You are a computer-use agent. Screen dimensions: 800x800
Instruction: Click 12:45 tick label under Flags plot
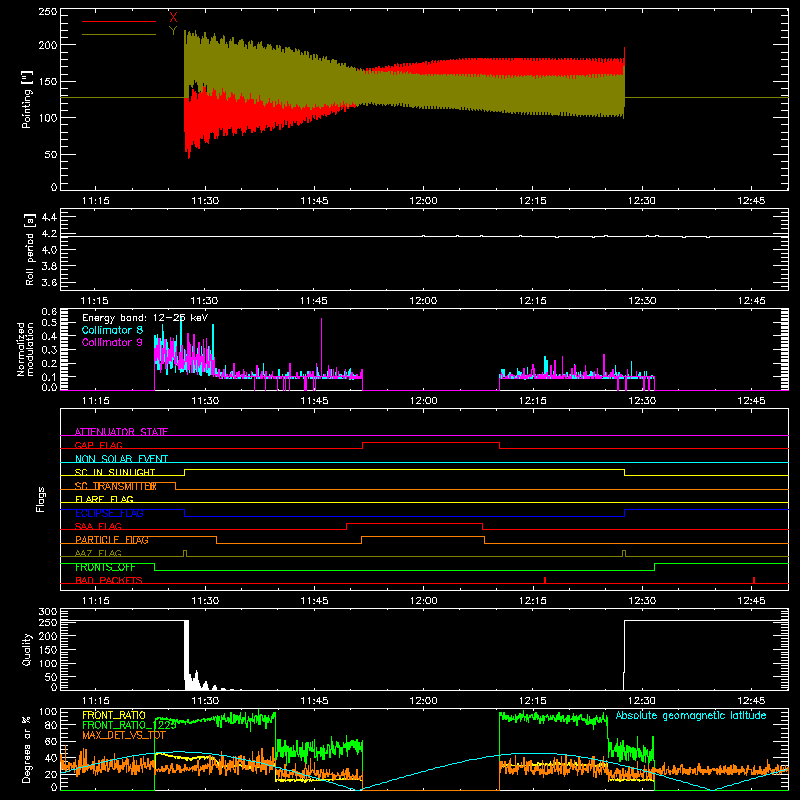(752, 601)
